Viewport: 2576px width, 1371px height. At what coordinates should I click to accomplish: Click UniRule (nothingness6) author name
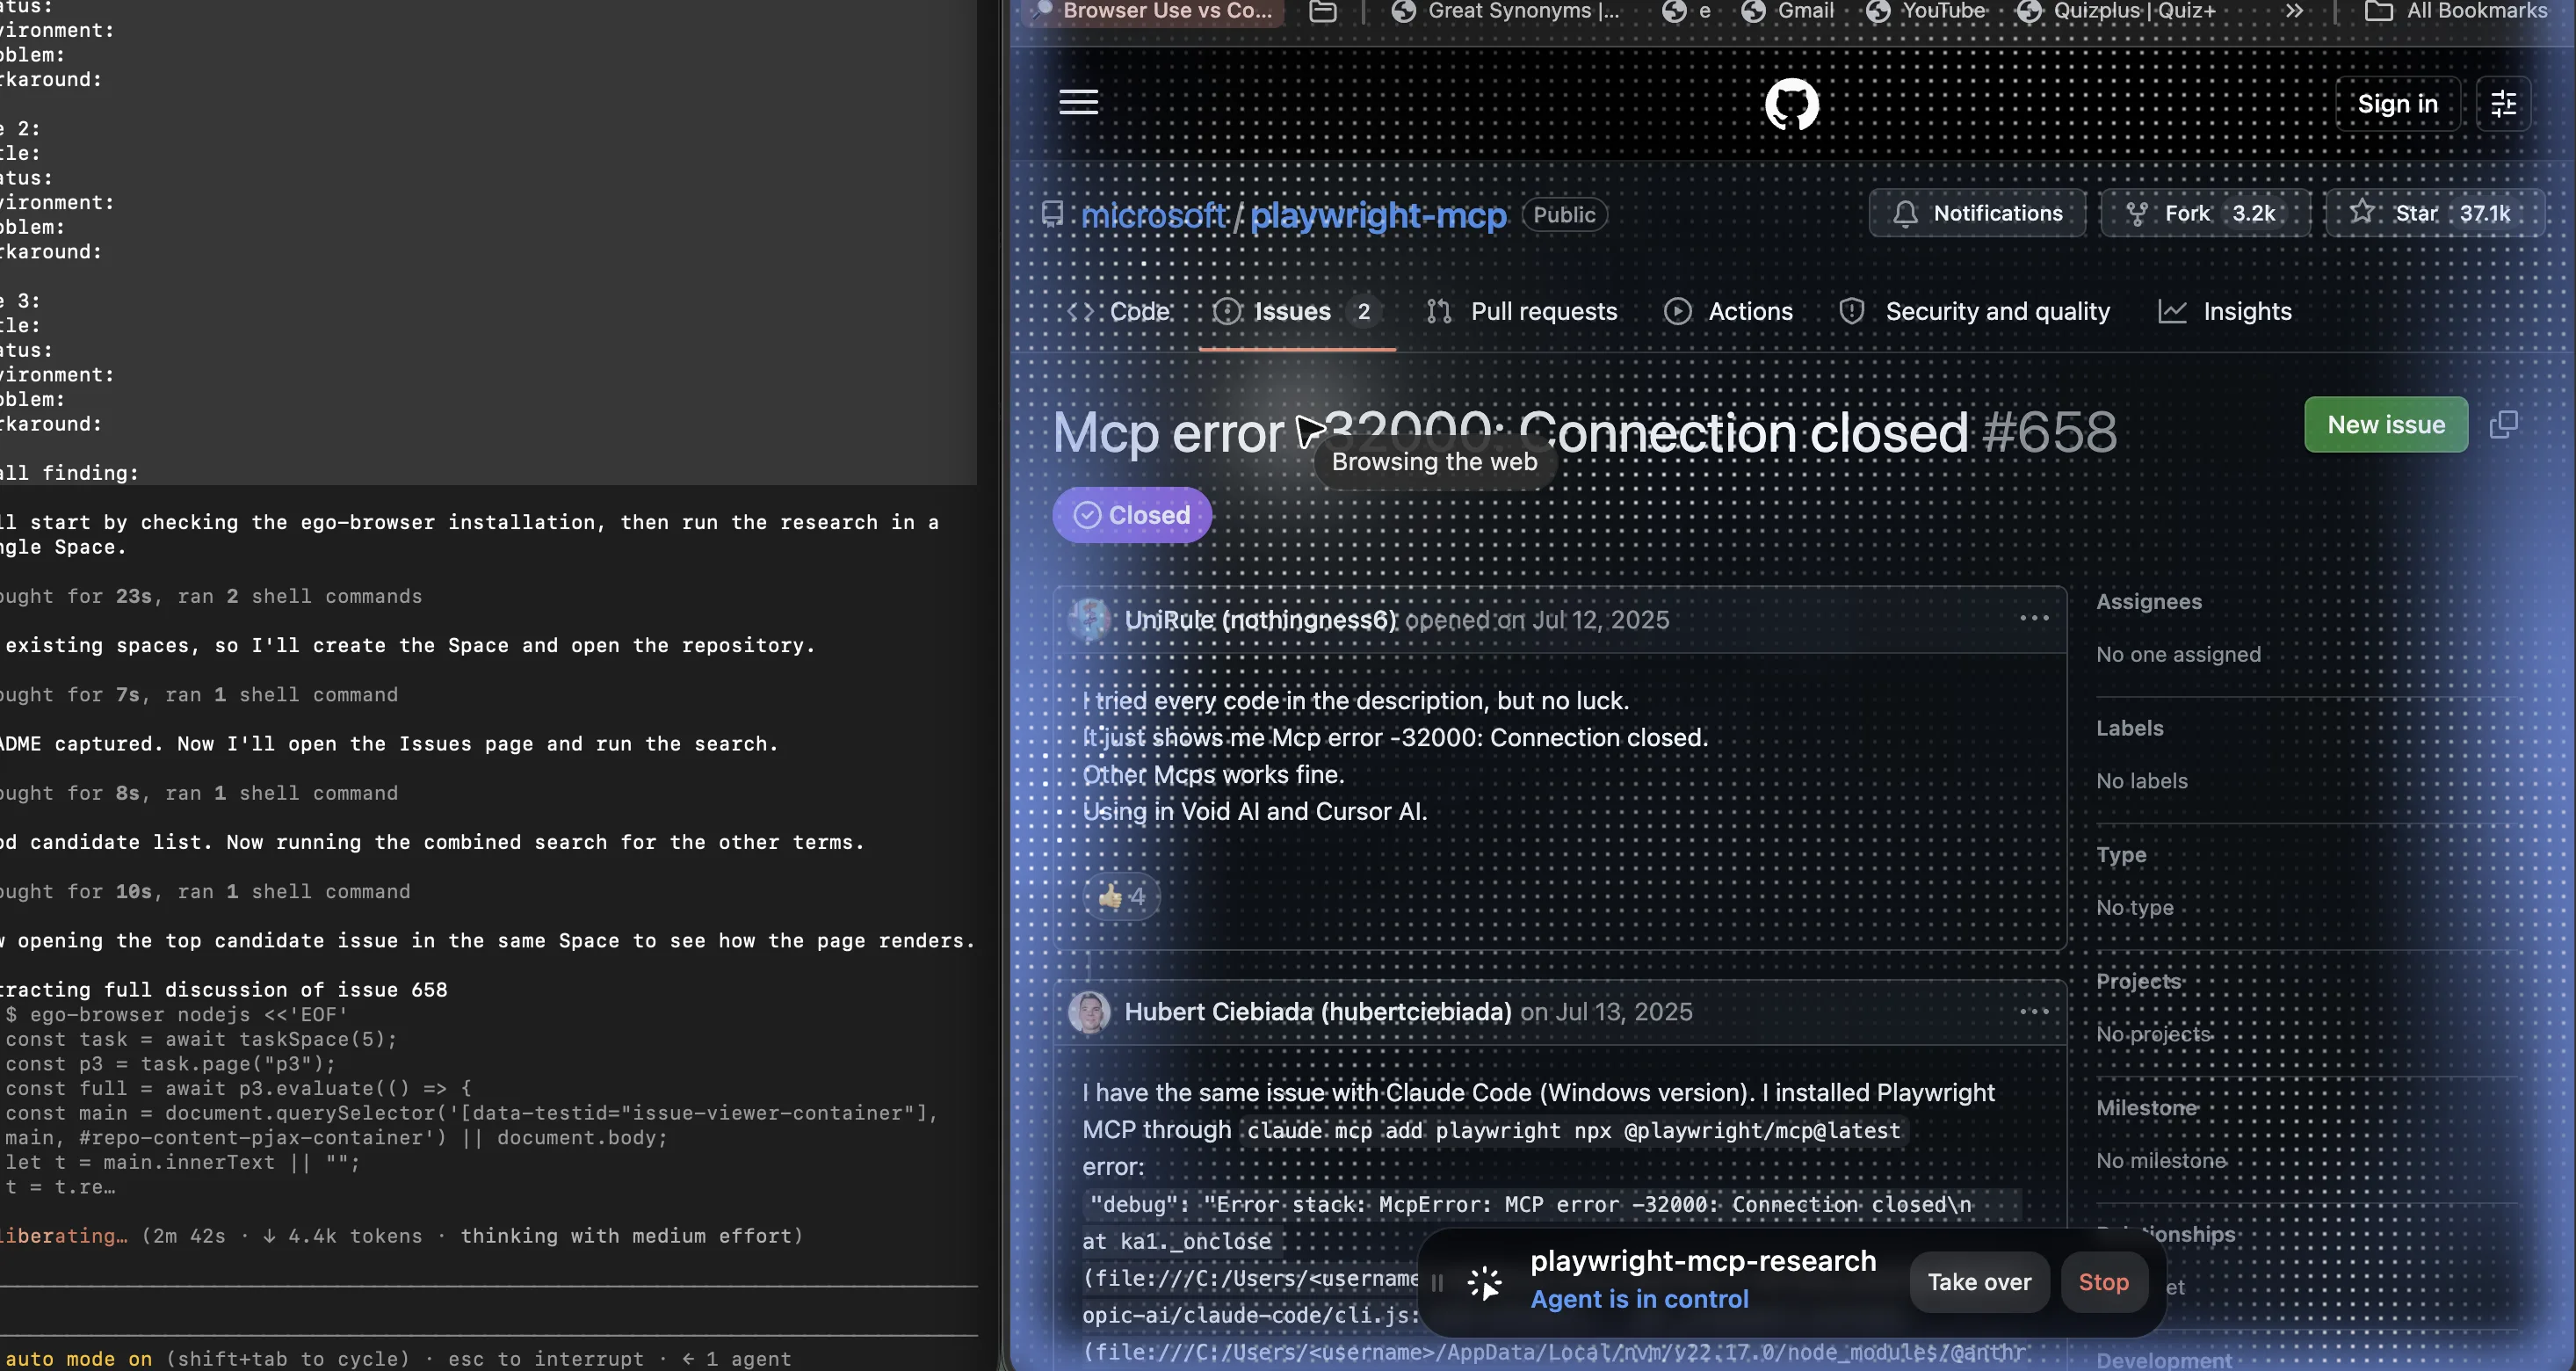[1260, 620]
